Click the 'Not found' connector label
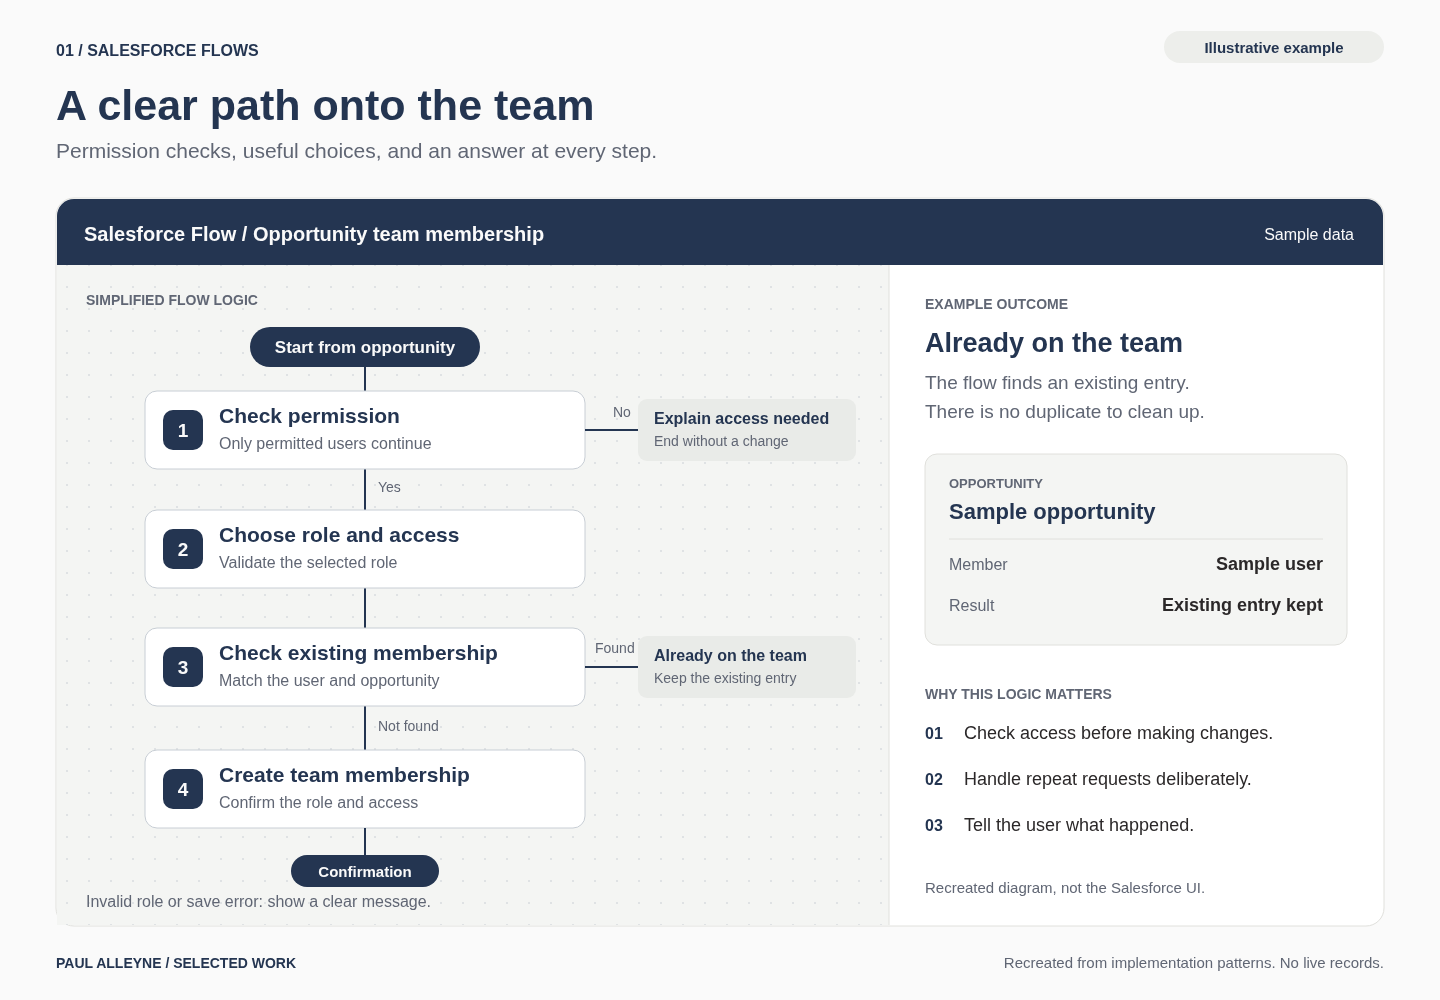 [408, 726]
